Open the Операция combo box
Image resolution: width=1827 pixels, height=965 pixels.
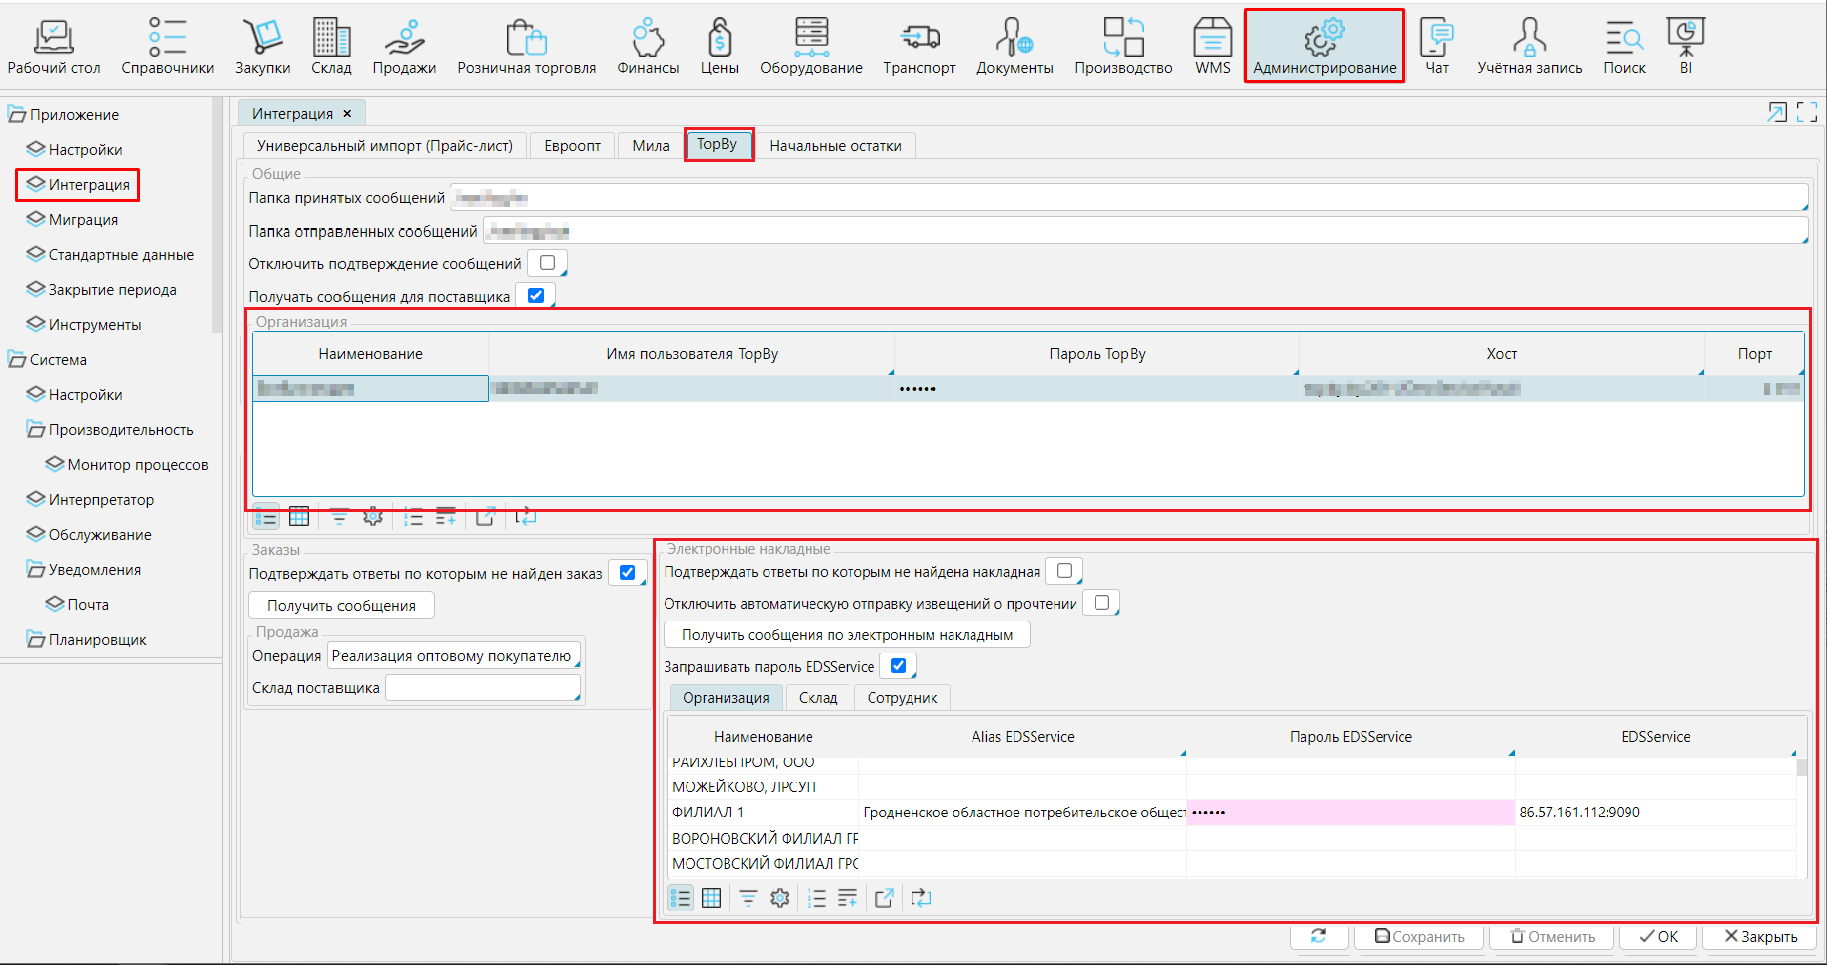pos(454,656)
